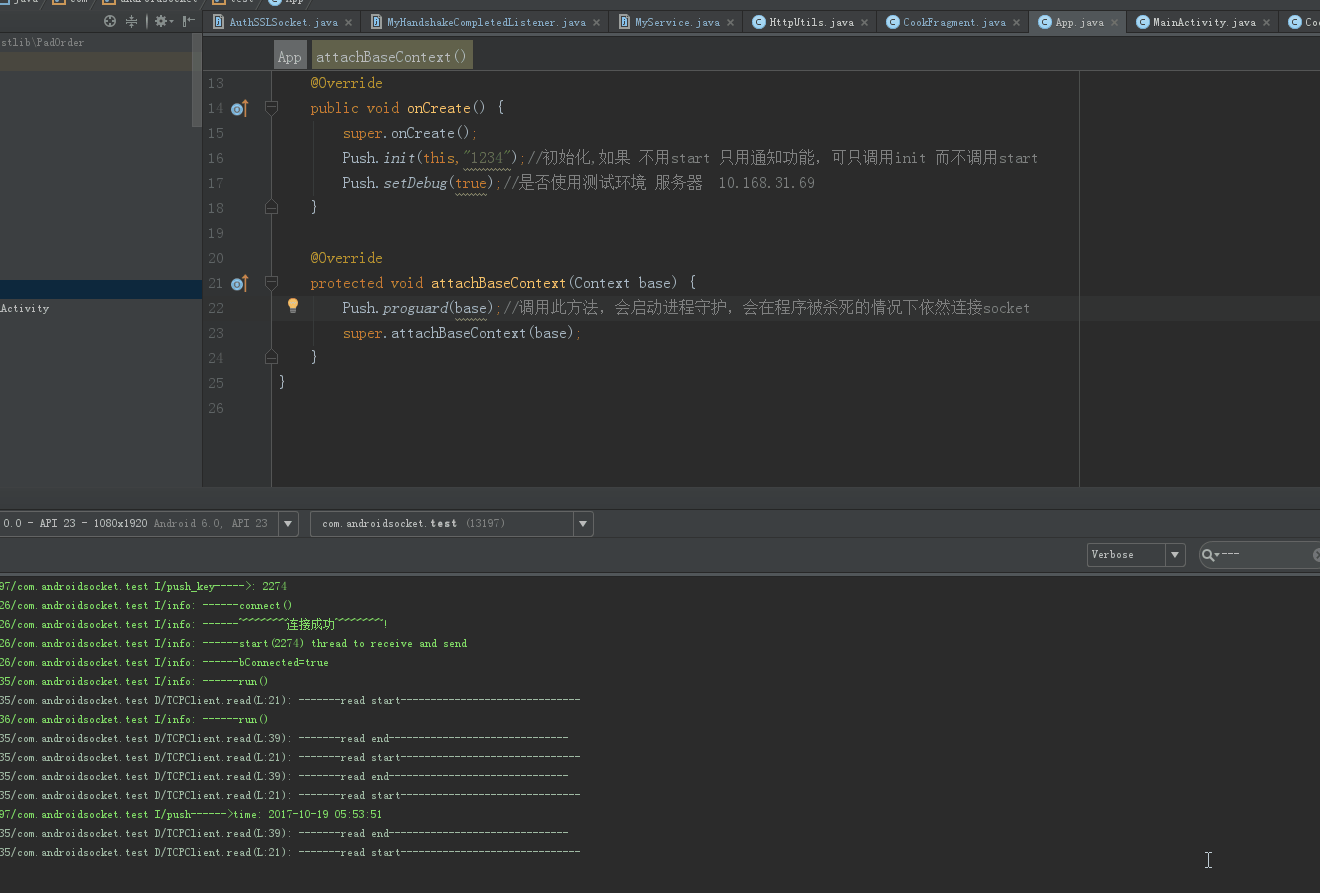1320x893 pixels.
Task: Close the CookFragment.java tab
Action: [x=1016, y=22]
